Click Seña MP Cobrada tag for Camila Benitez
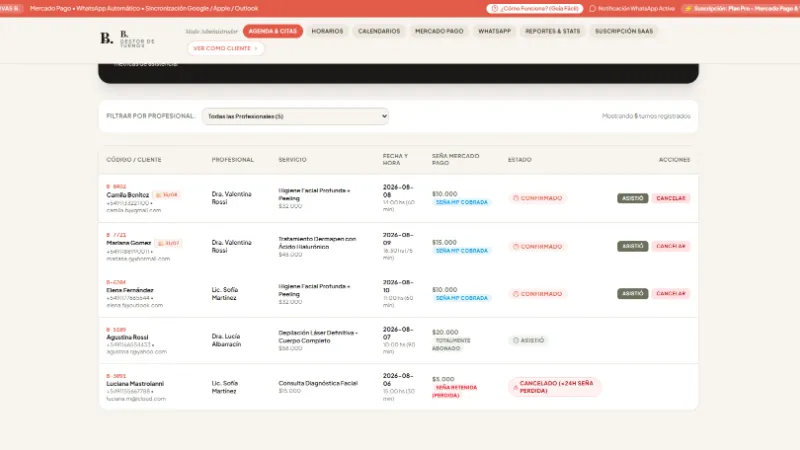Screen dimensions: 800x450 [462, 202]
